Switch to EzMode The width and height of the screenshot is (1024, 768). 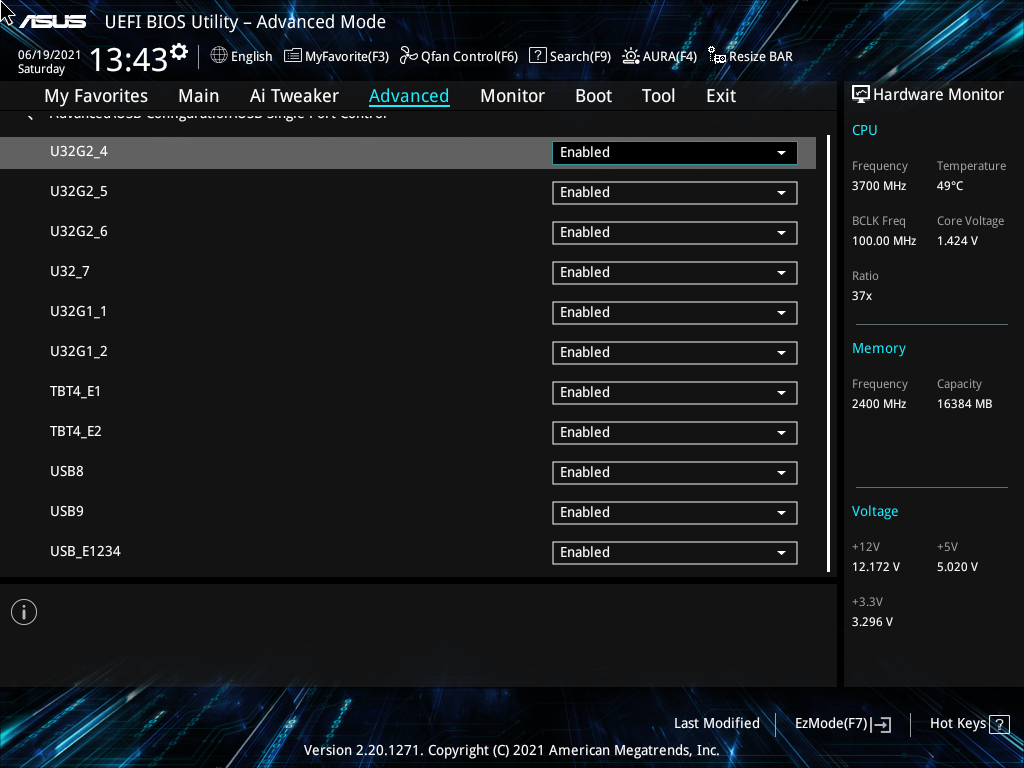(x=841, y=723)
